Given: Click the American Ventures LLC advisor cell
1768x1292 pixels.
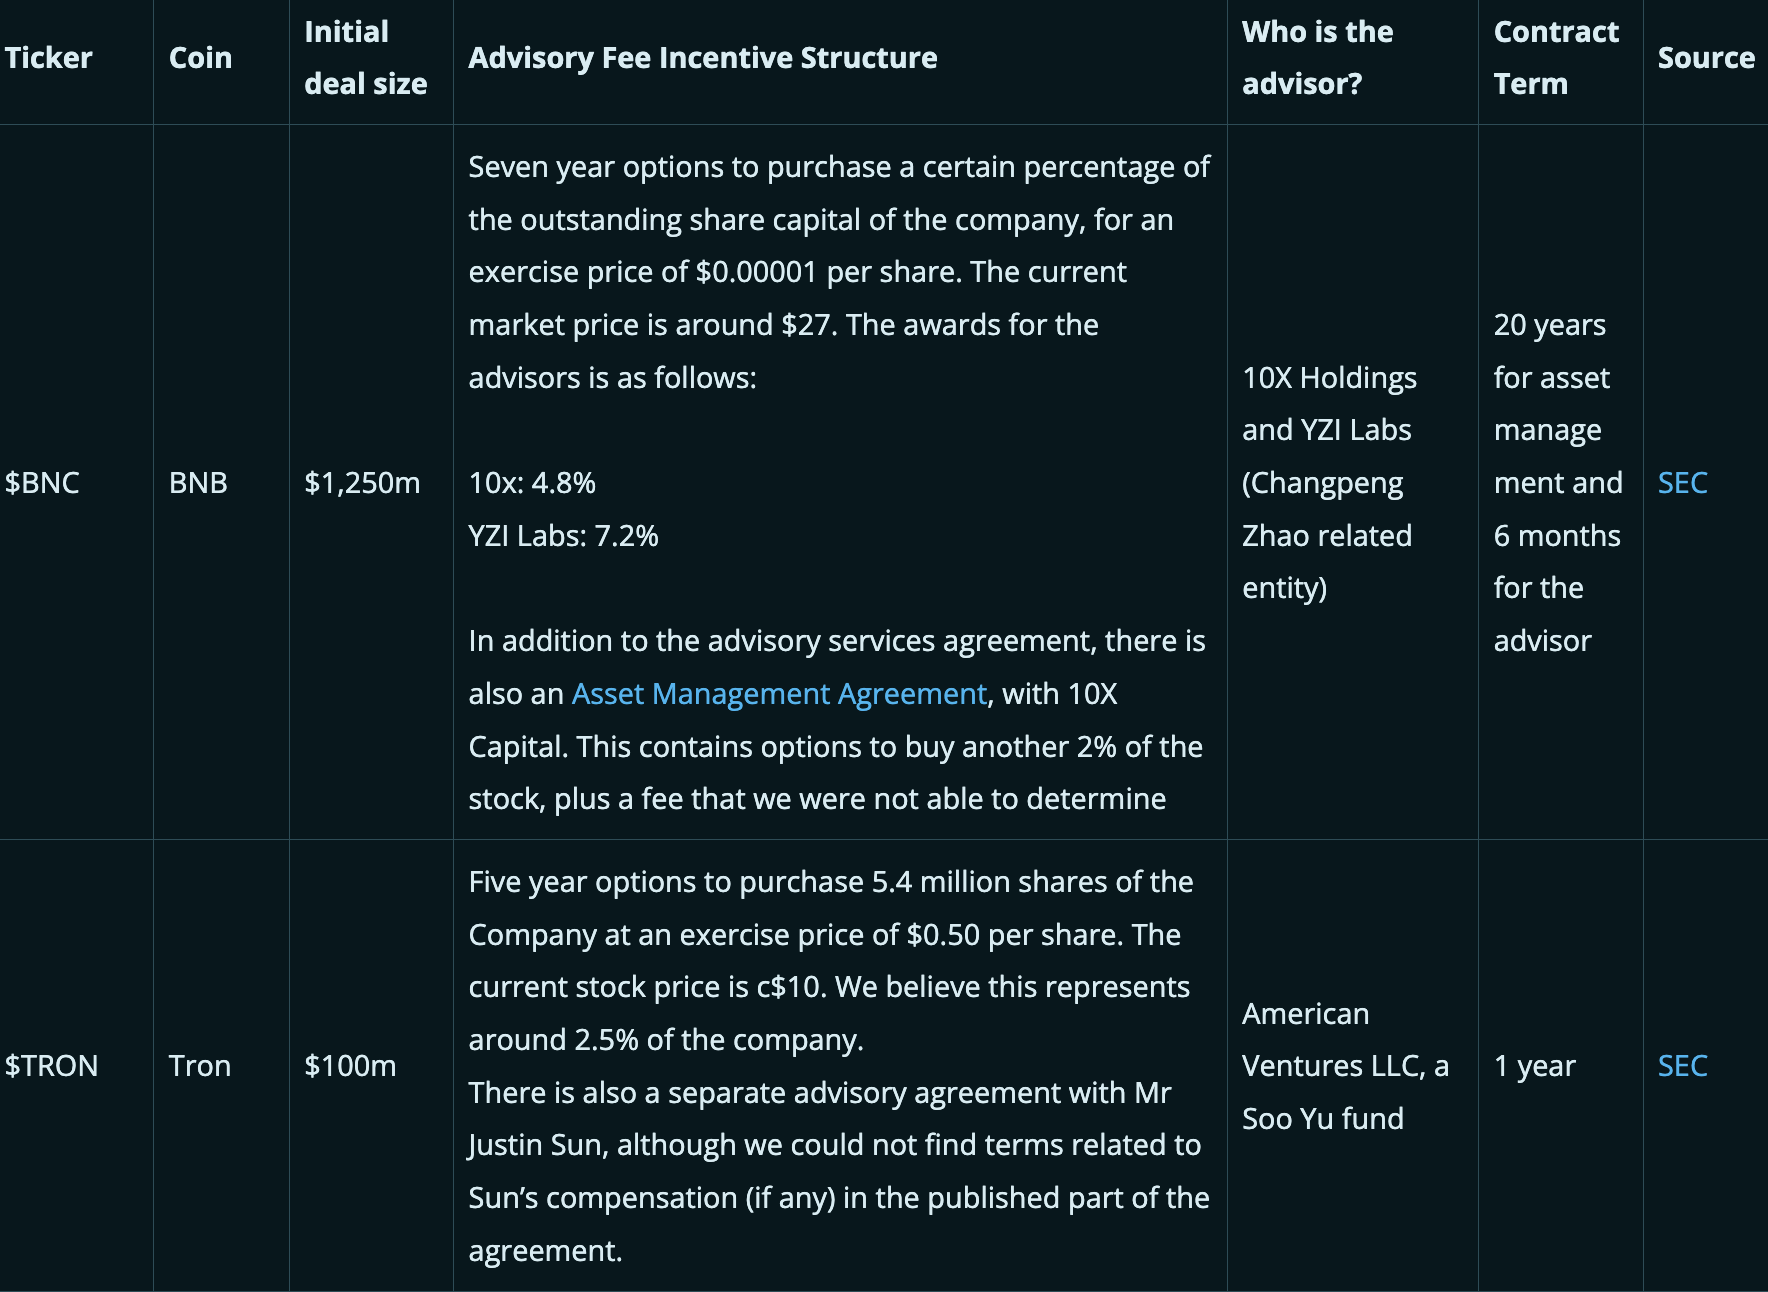Looking at the screenshot, I should pyautogui.click(x=1344, y=1066).
